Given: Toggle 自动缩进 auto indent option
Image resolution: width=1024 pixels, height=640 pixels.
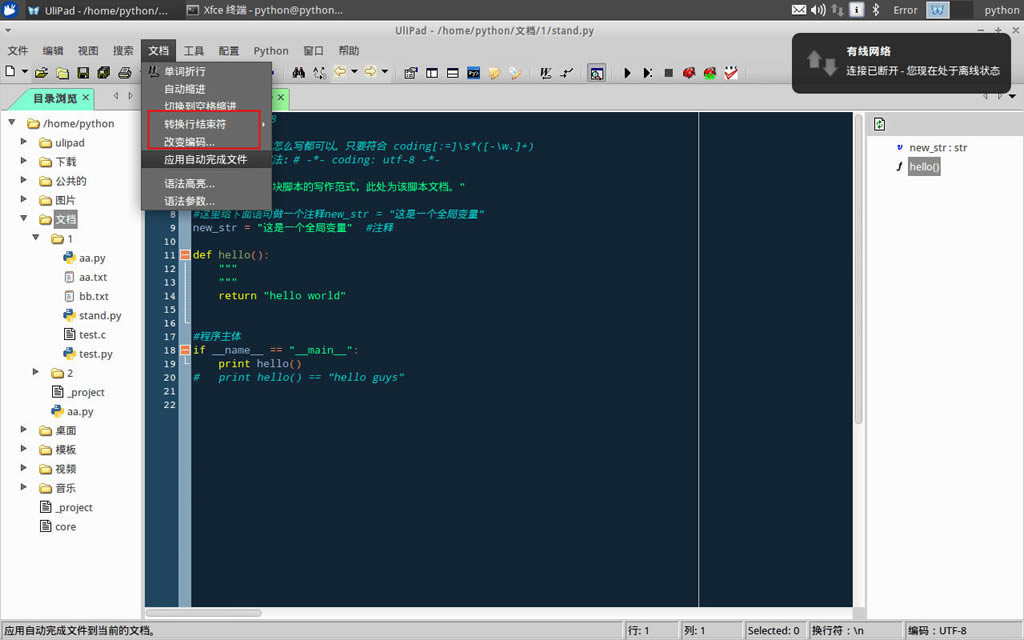Looking at the screenshot, I should coord(185,89).
